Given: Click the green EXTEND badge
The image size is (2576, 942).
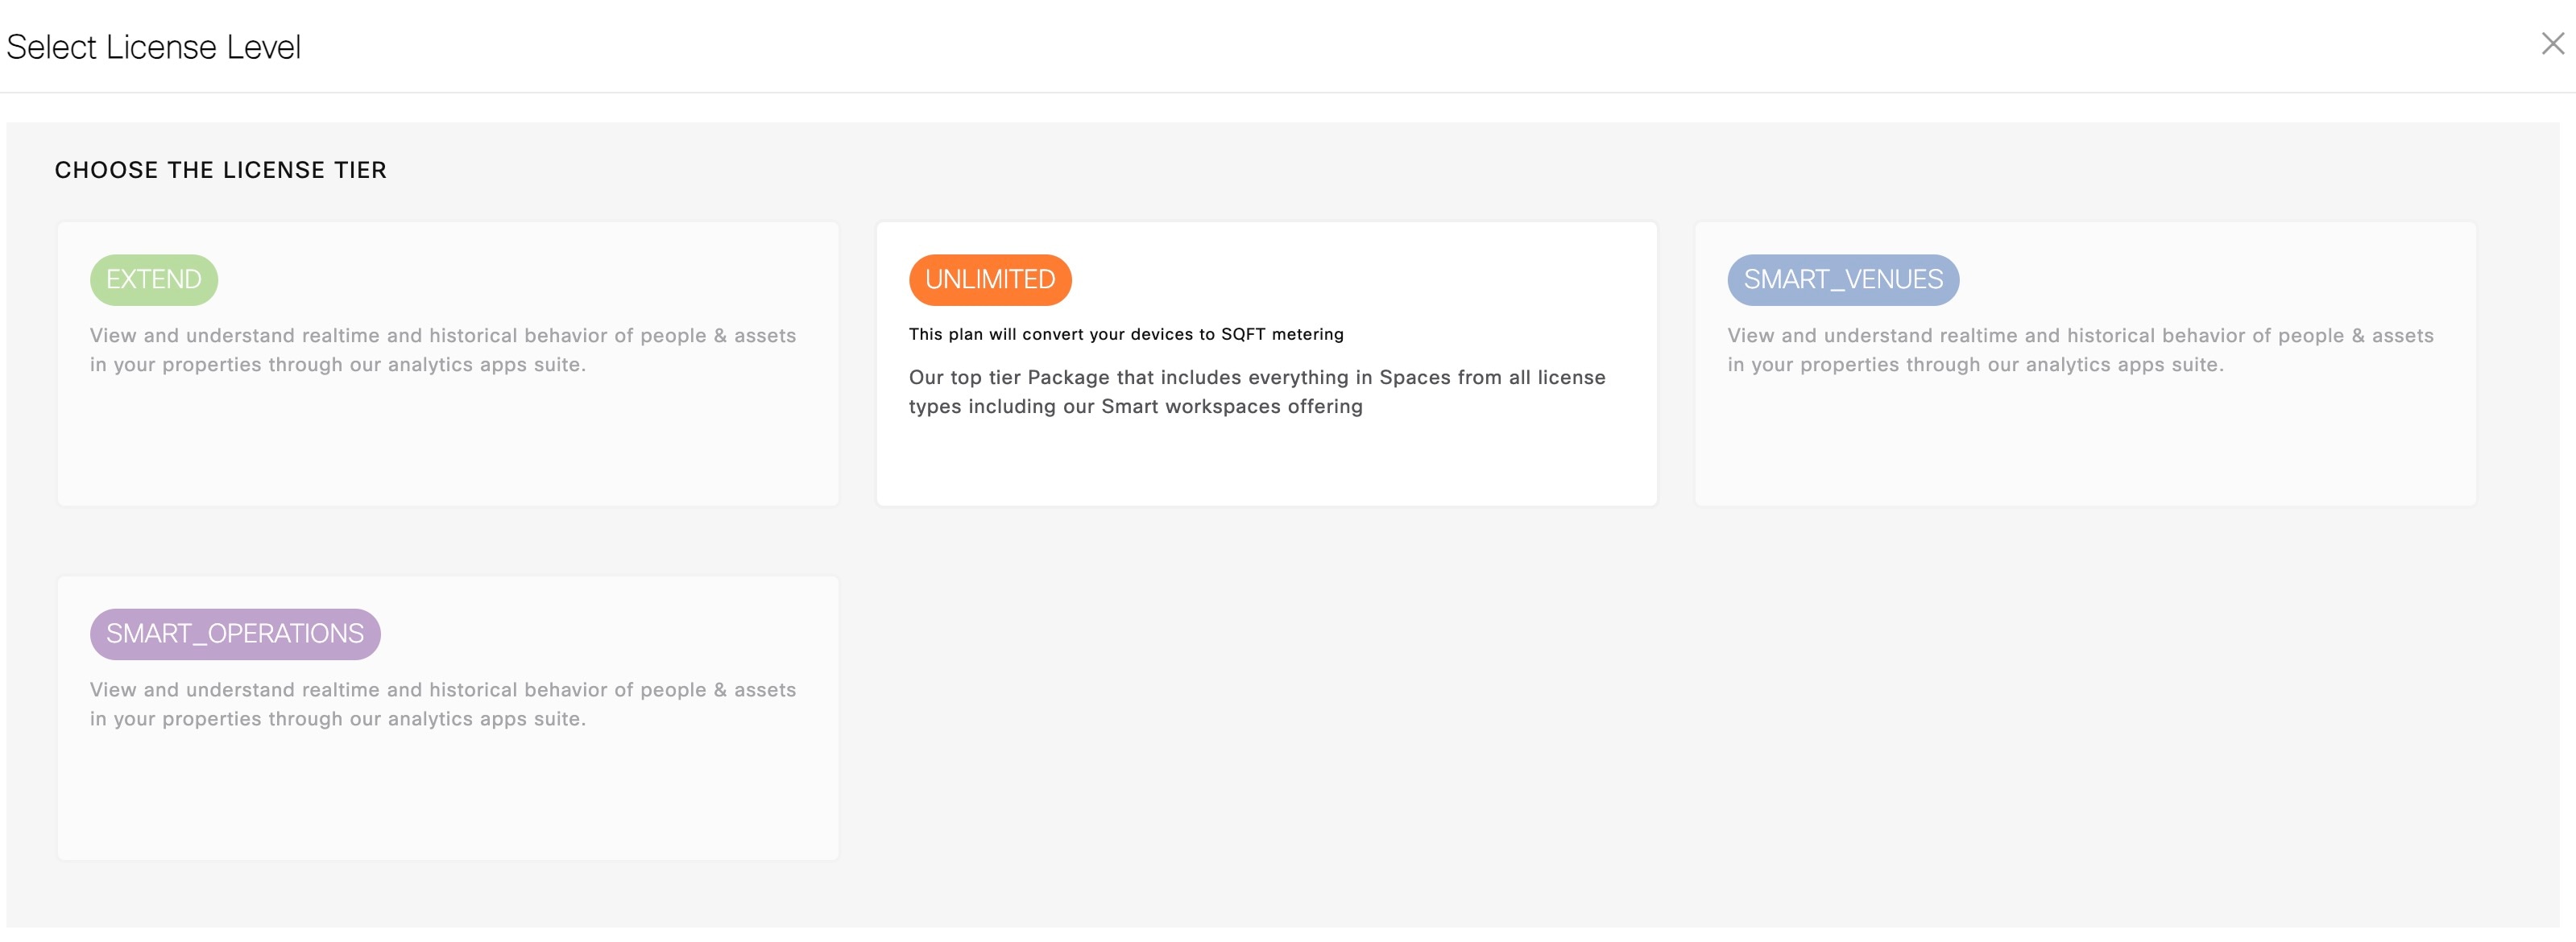Looking at the screenshot, I should click(153, 279).
